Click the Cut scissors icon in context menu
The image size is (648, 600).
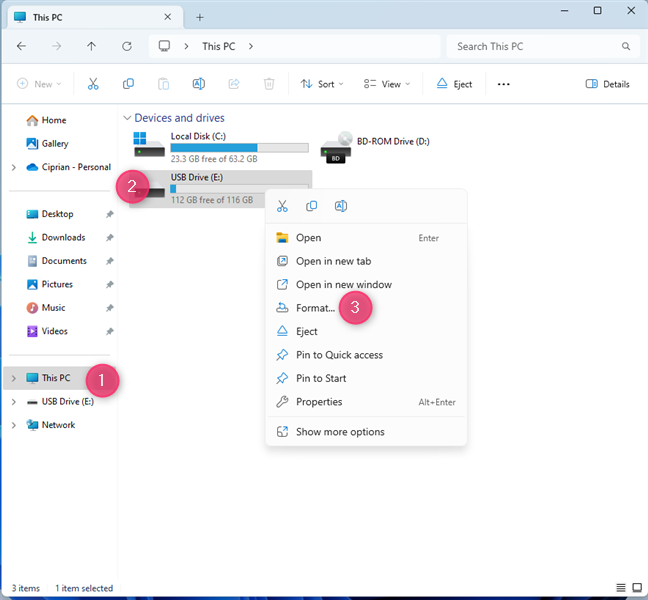(282, 206)
